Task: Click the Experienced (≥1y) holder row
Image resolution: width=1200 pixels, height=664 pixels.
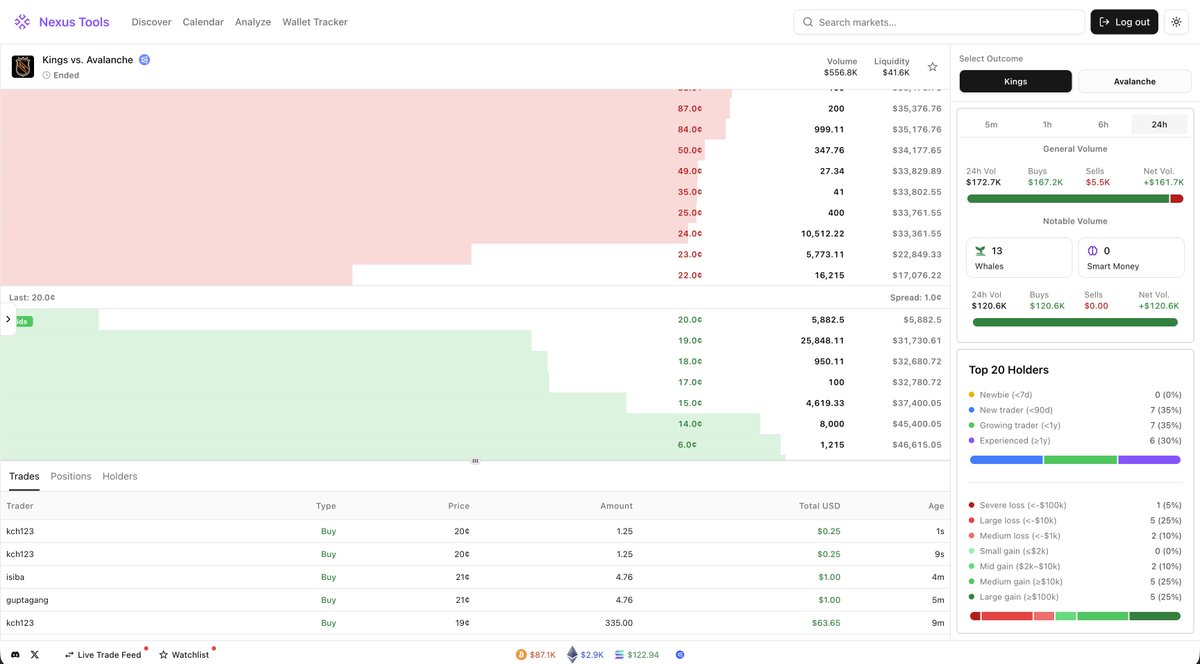Action: tap(1075, 440)
